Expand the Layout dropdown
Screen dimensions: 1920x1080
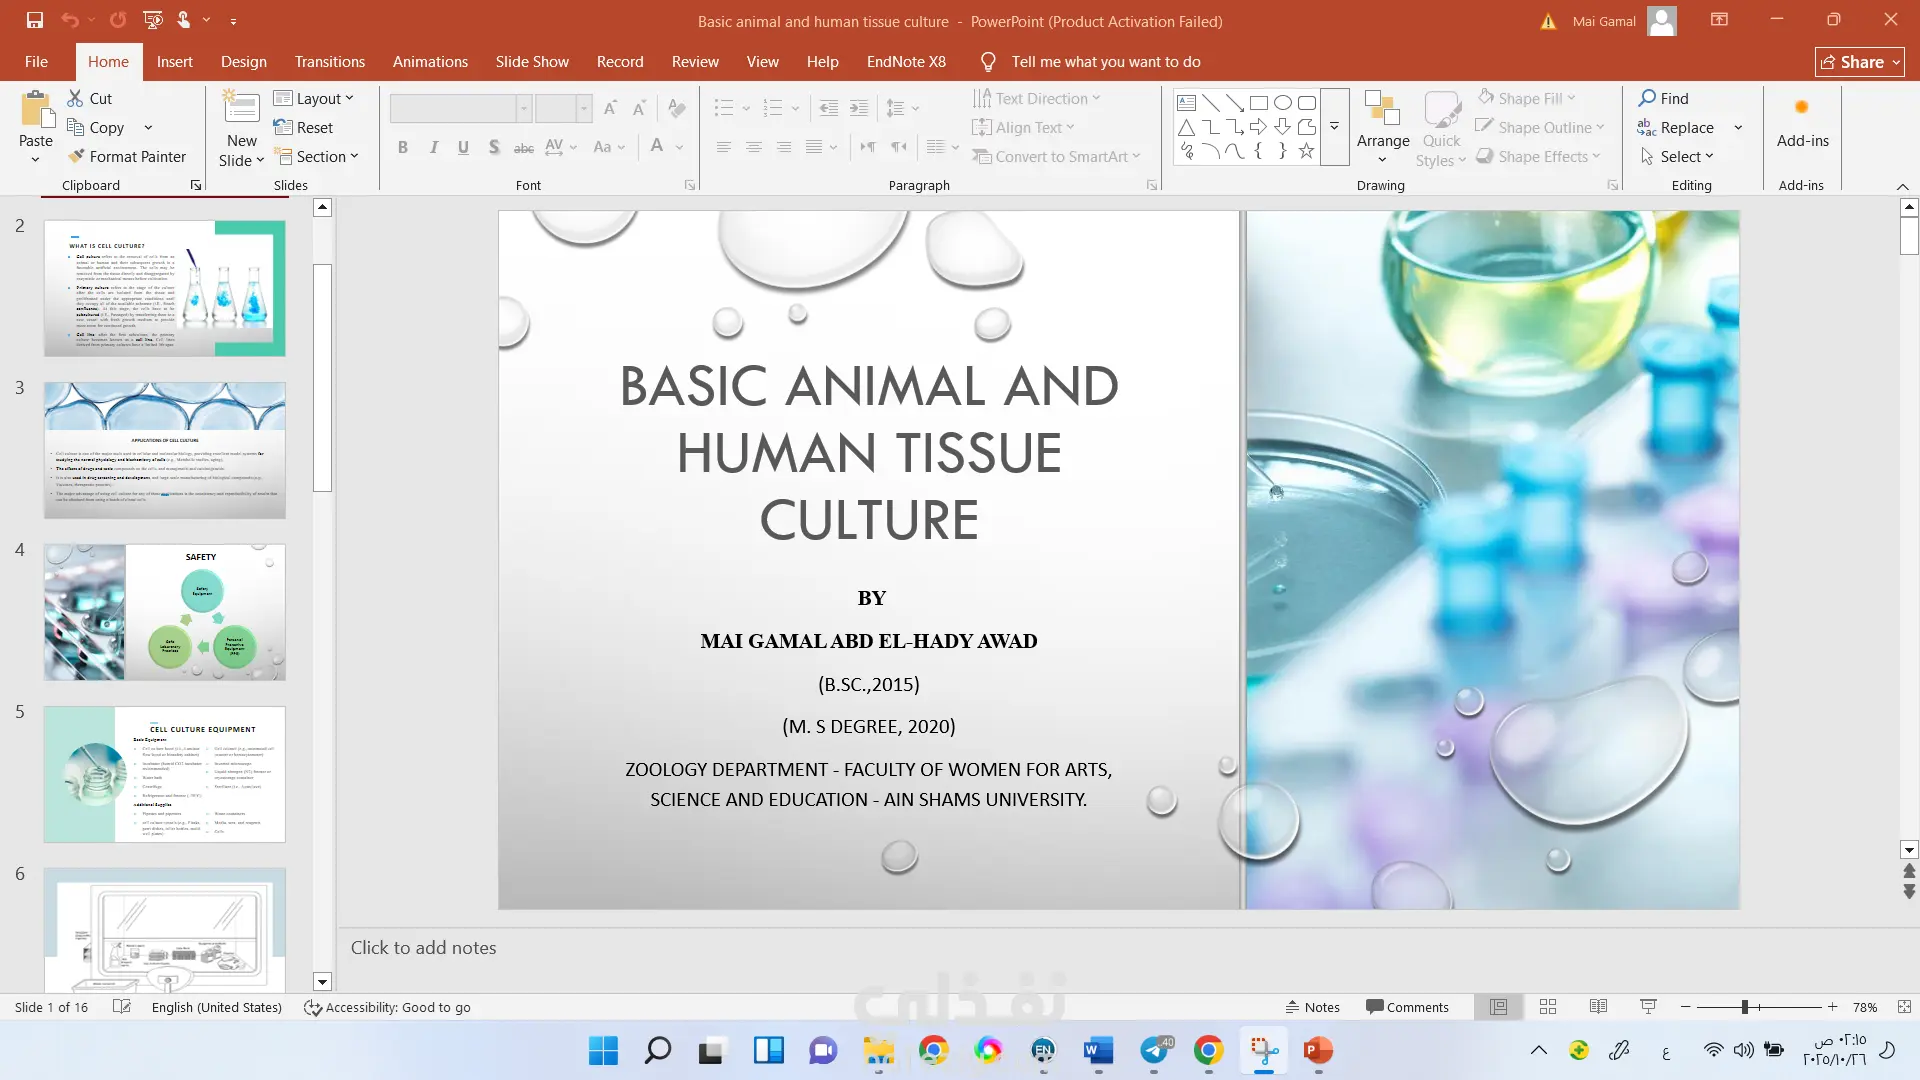(x=314, y=98)
